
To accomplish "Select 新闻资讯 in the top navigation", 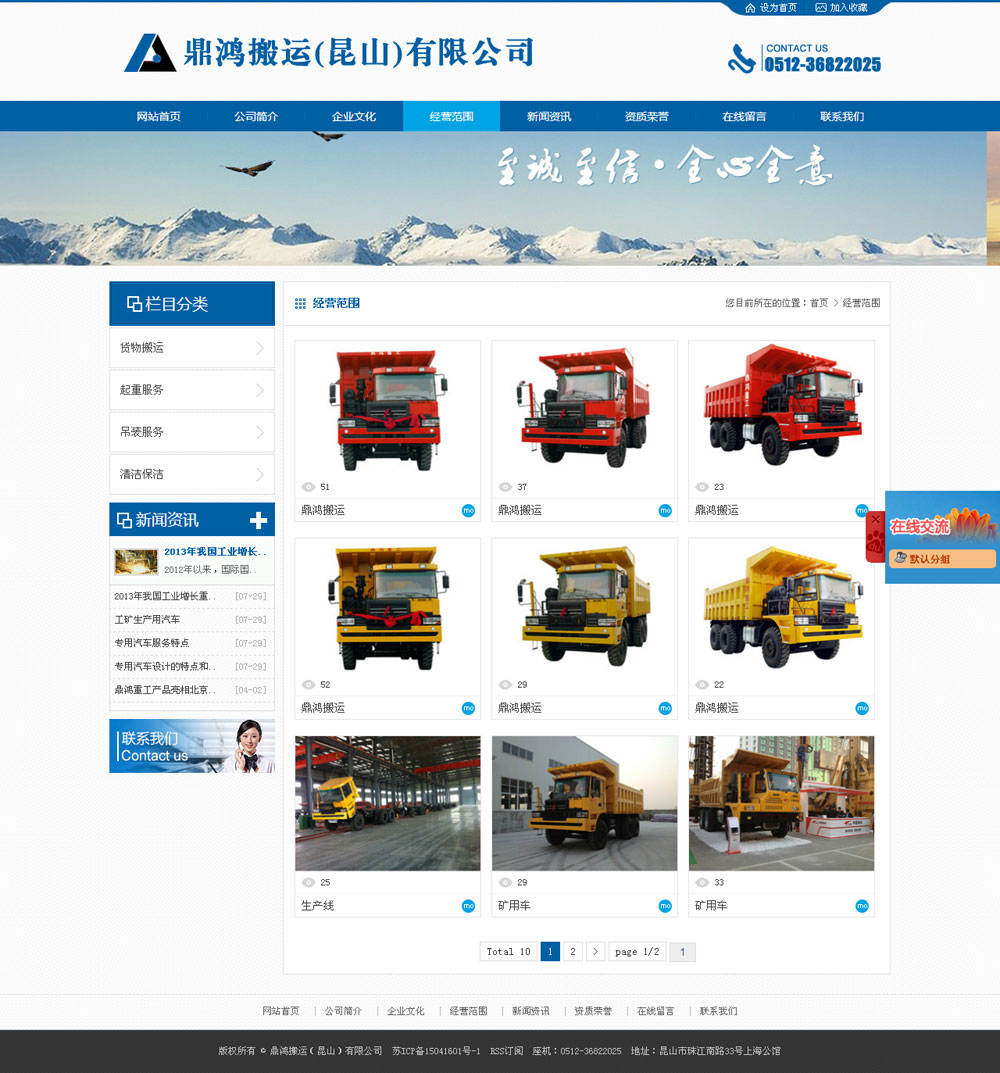I will coord(549,116).
